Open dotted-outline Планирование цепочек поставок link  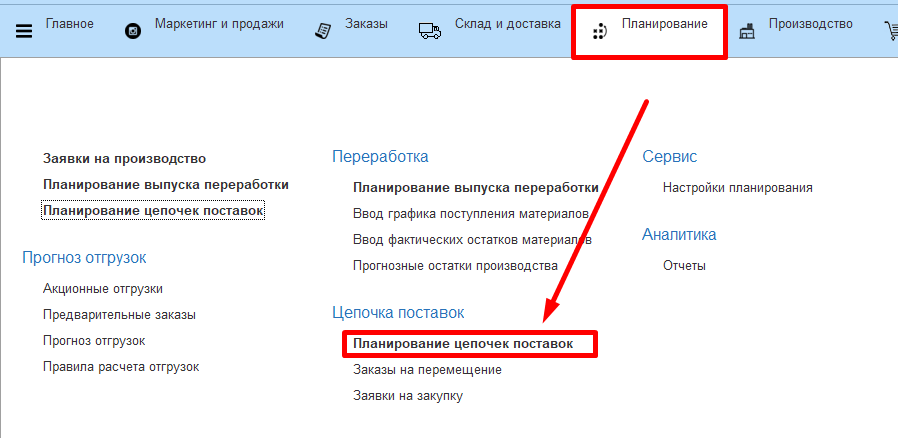pyautogui.click(x=153, y=211)
